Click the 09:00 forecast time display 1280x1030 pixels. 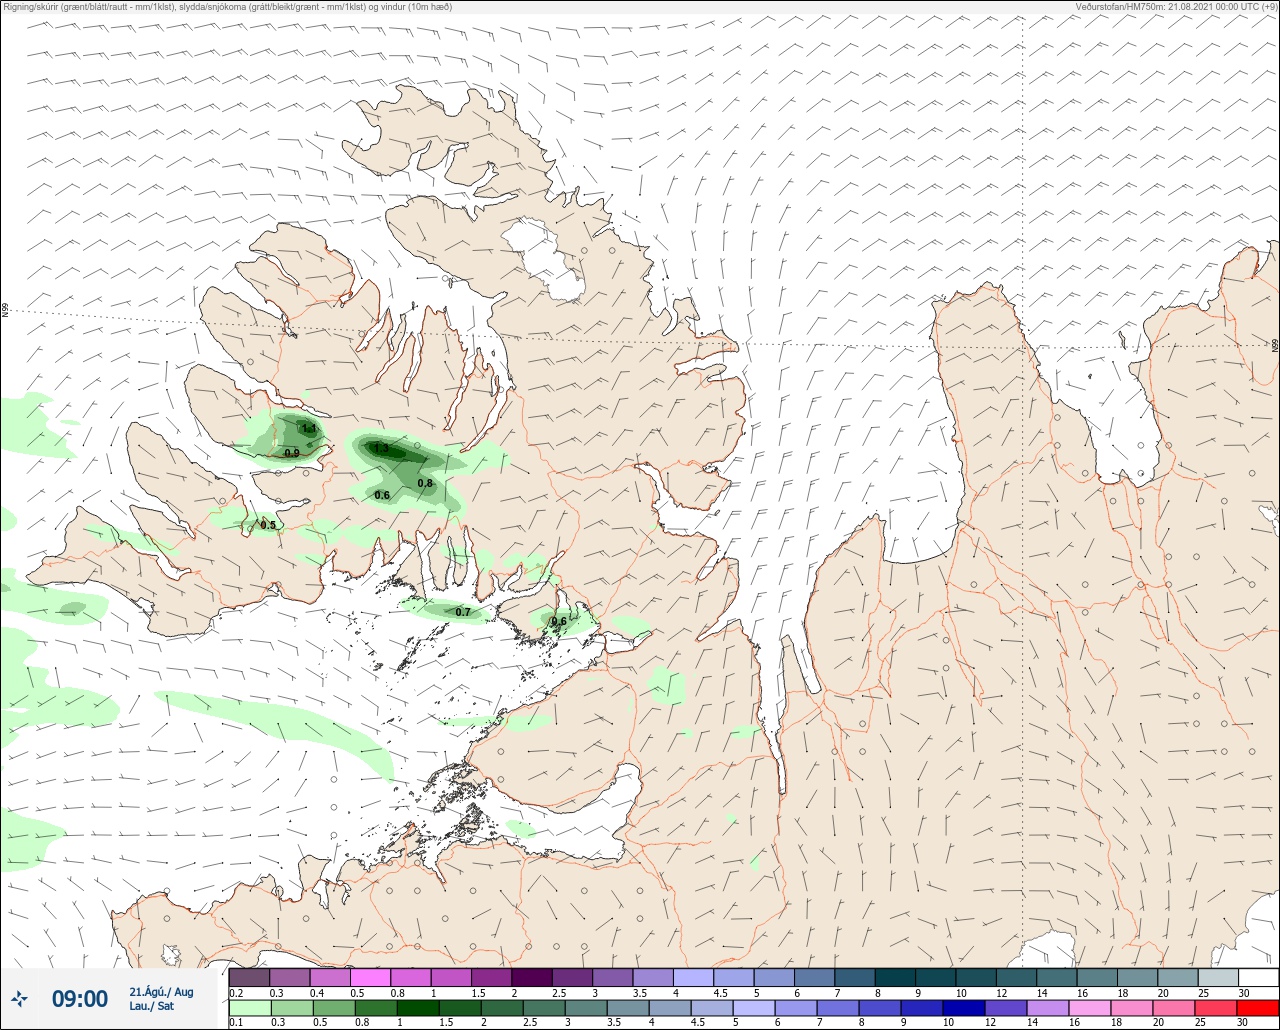point(80,999)
